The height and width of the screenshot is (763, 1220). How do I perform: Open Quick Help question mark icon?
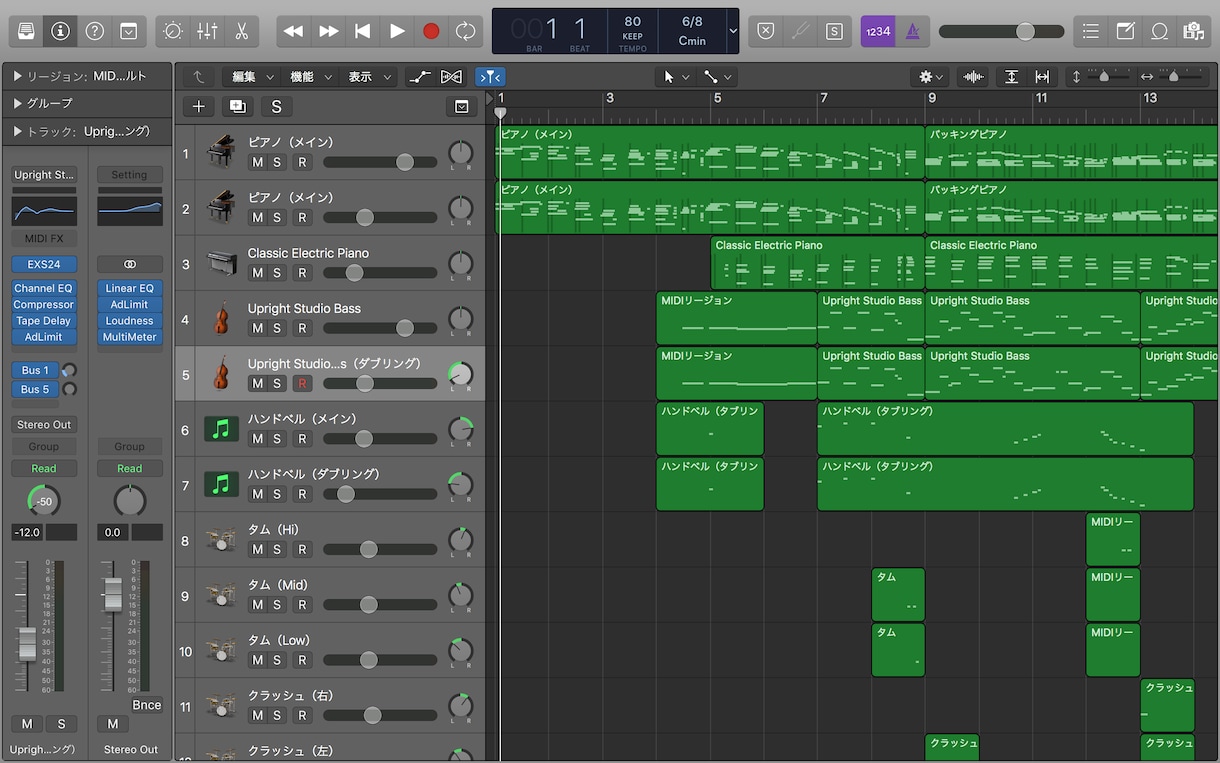(x=94, y=31)
